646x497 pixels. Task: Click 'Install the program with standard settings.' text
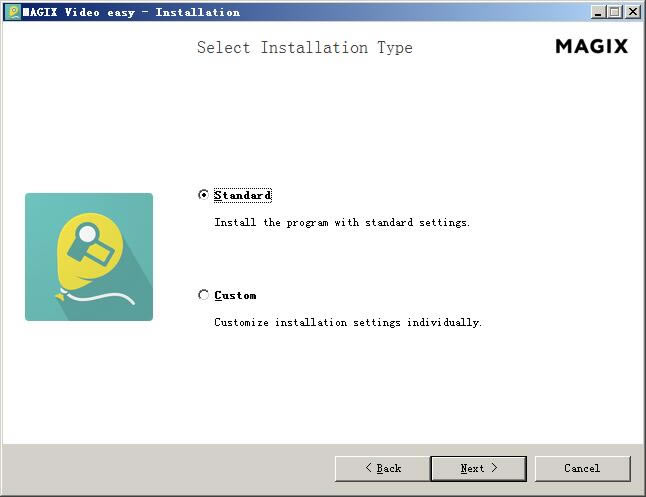click(x=342, y=223)
